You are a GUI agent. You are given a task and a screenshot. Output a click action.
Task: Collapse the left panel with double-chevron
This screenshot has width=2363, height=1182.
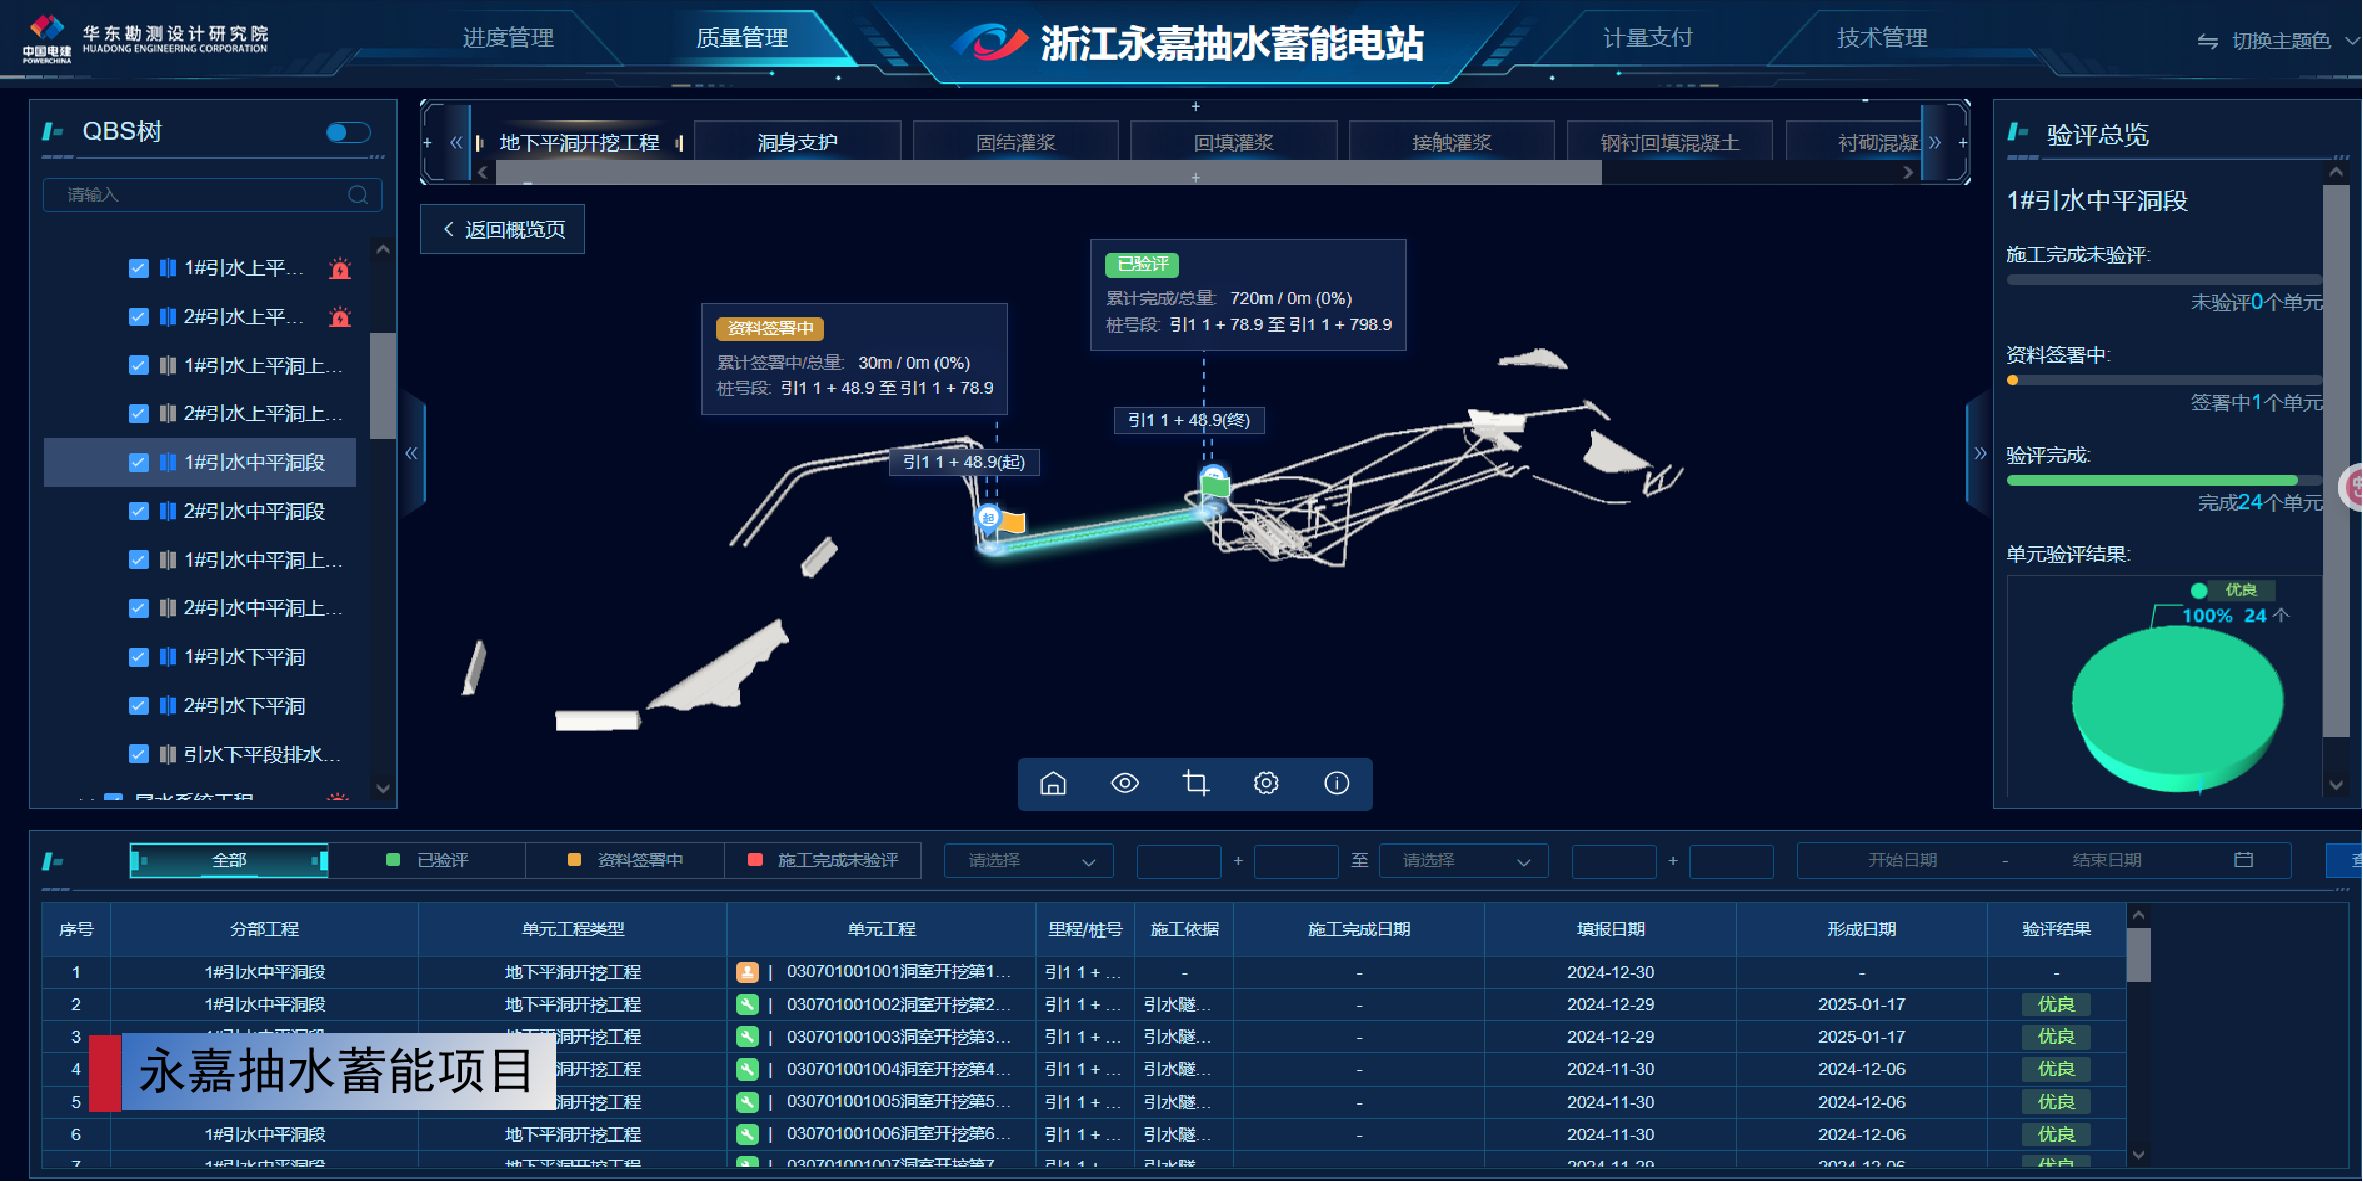pos(411,453)
